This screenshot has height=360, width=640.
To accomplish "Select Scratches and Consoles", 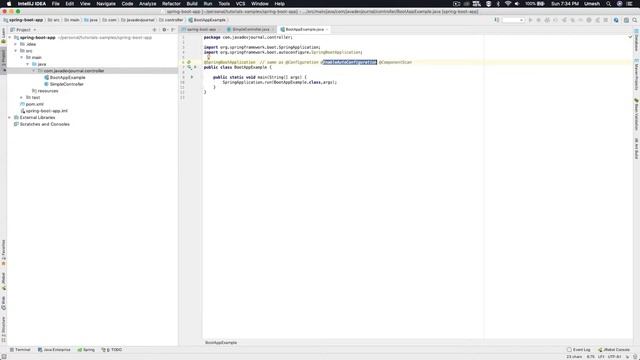I will [x=42, y=124].
